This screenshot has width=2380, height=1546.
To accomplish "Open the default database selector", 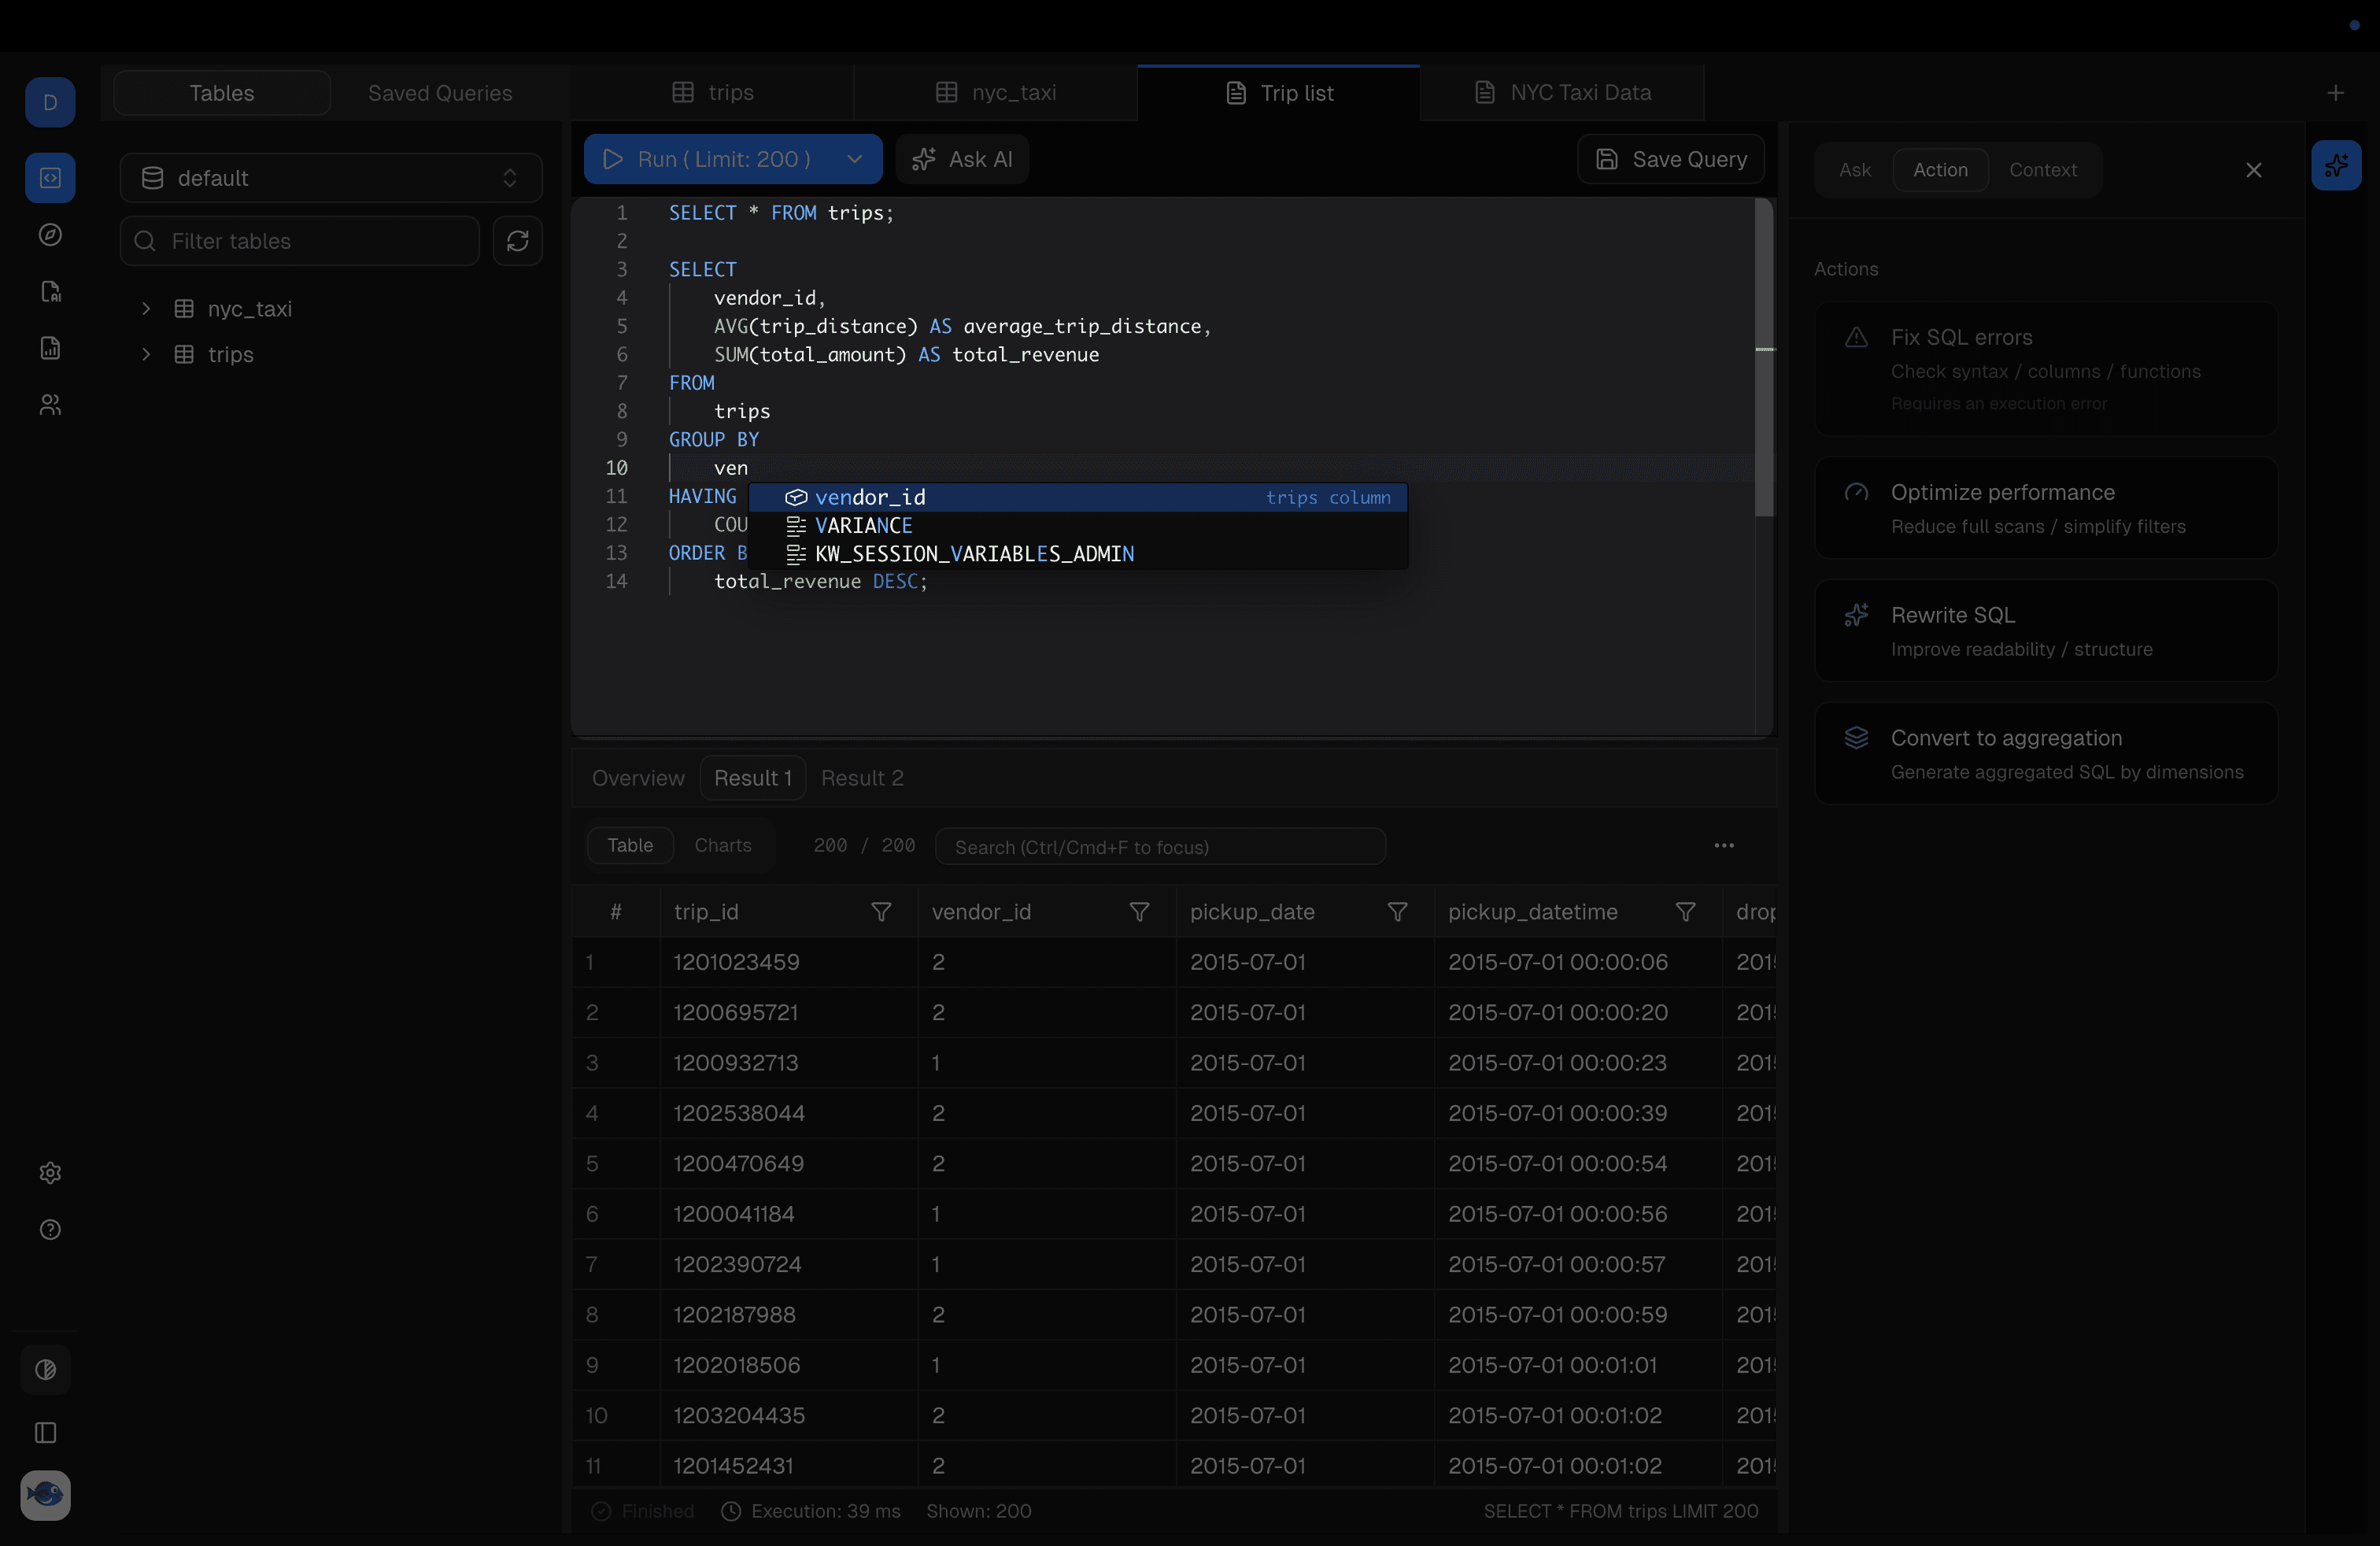I will pos(331,178).
